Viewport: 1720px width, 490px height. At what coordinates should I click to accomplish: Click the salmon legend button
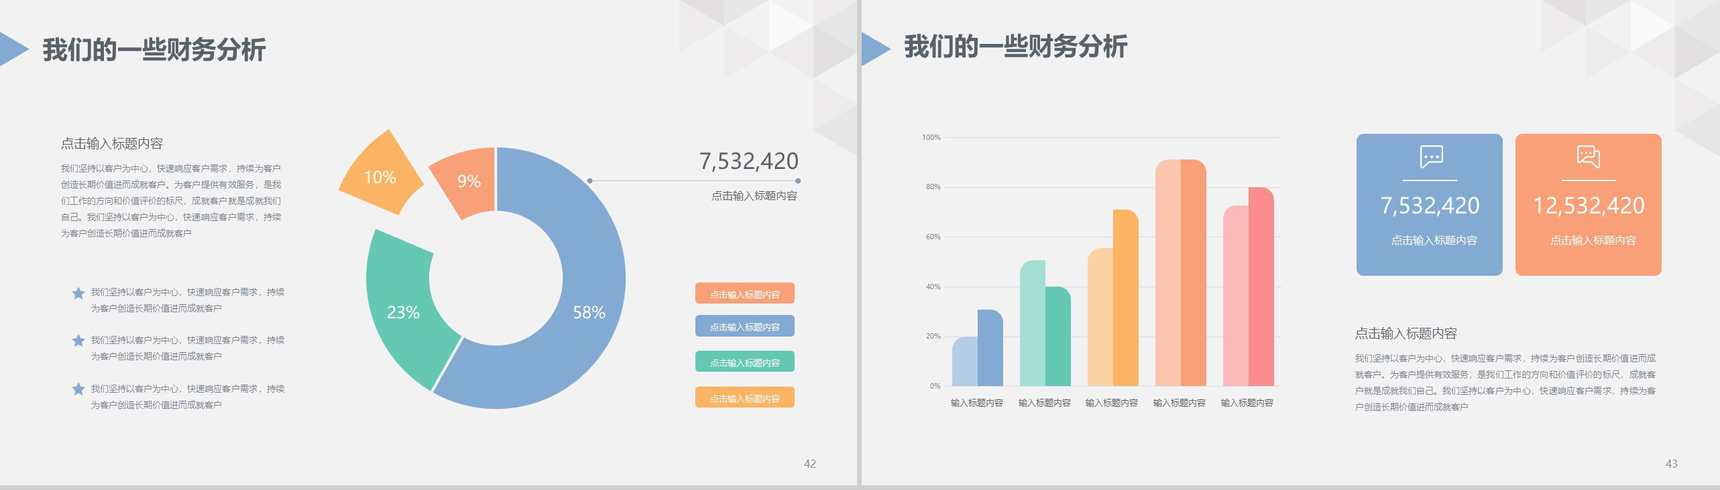tap(745, 294)
